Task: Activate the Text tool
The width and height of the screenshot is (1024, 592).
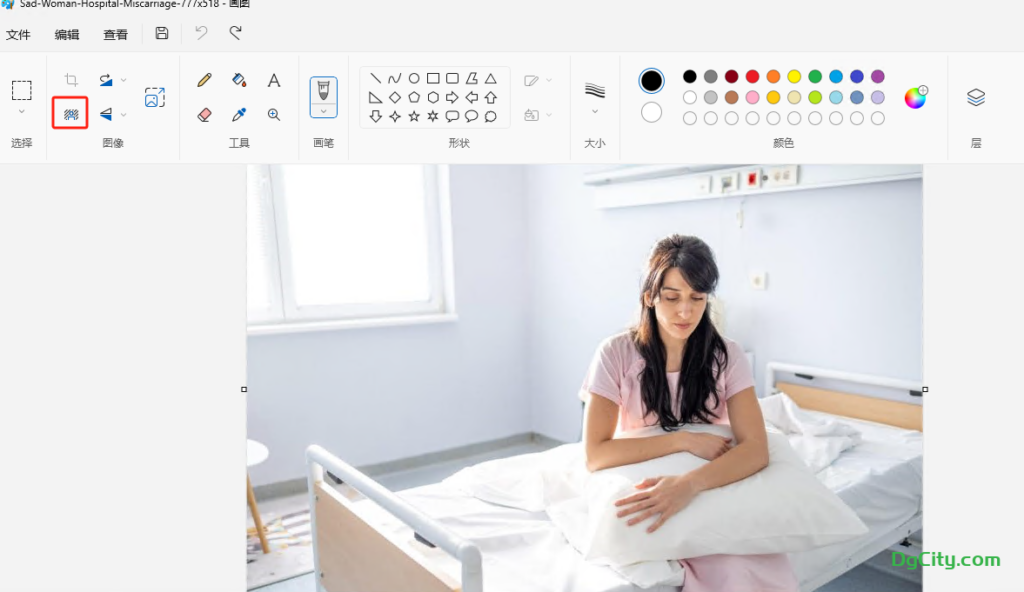Action: 273,80
